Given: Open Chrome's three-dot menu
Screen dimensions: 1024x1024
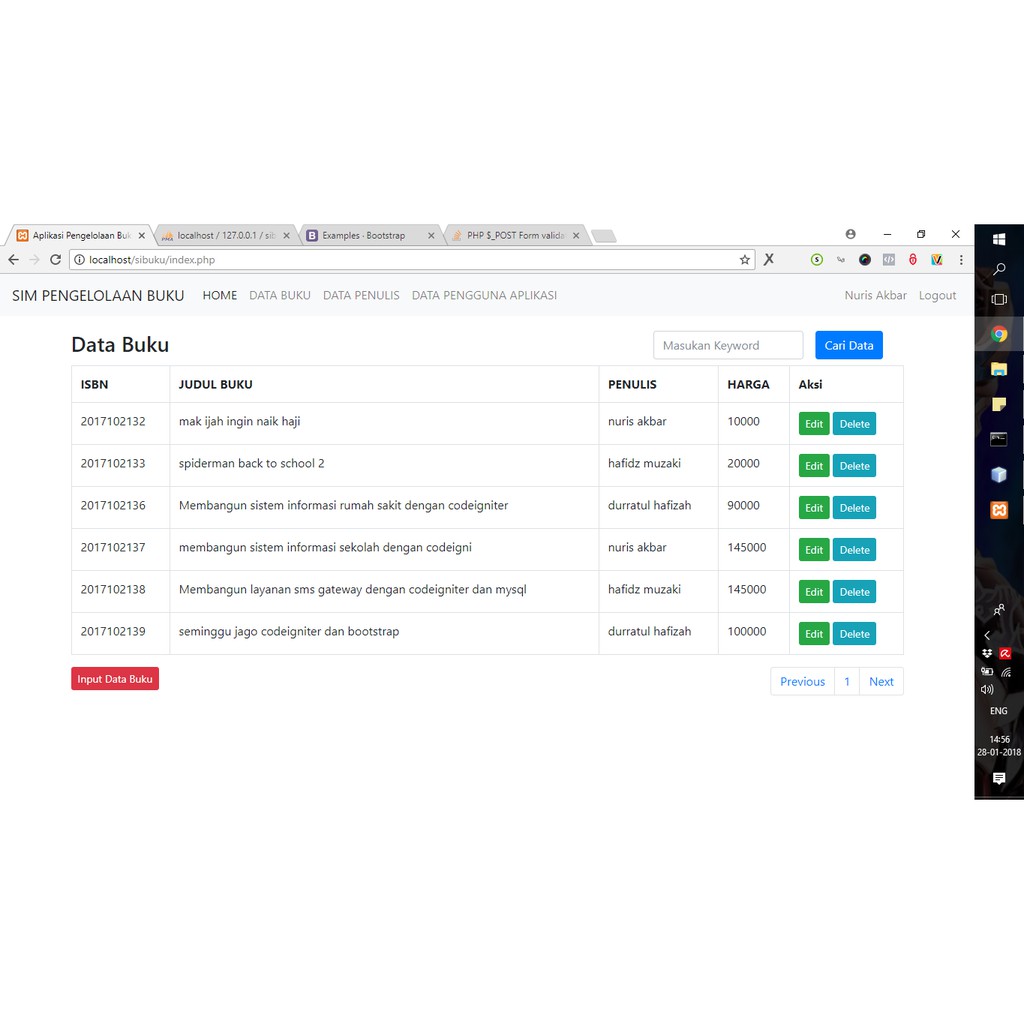Looking at the screenshot, I should 961,260.
